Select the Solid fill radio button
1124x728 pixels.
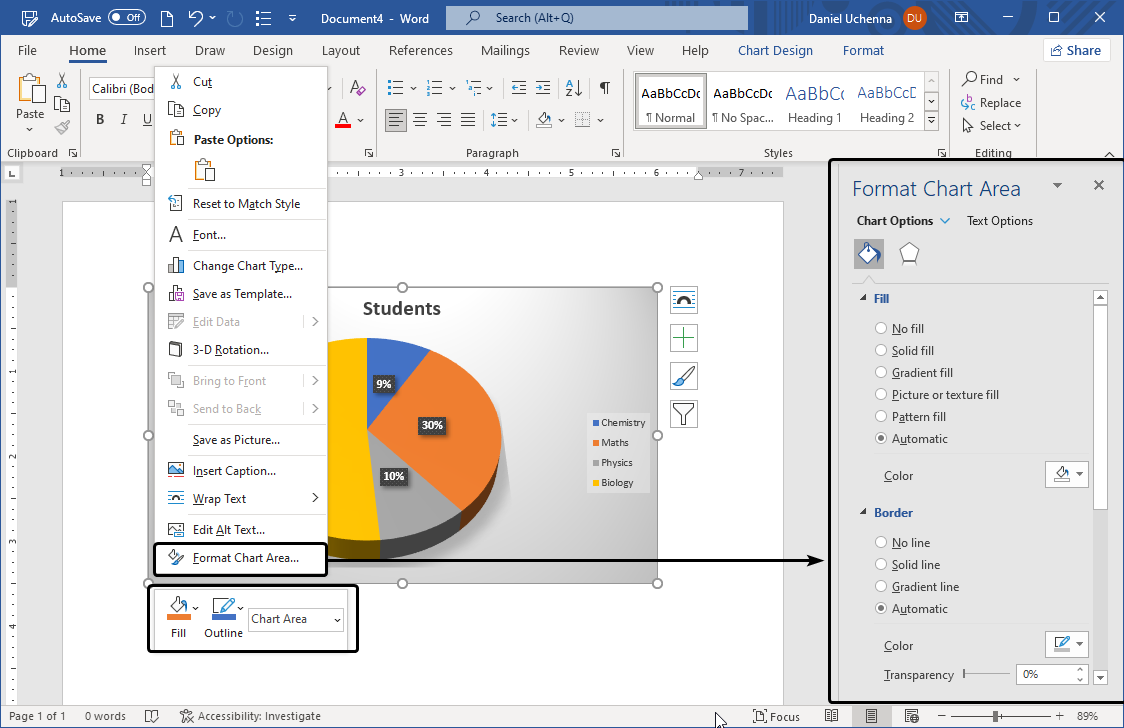click(881, 350)
